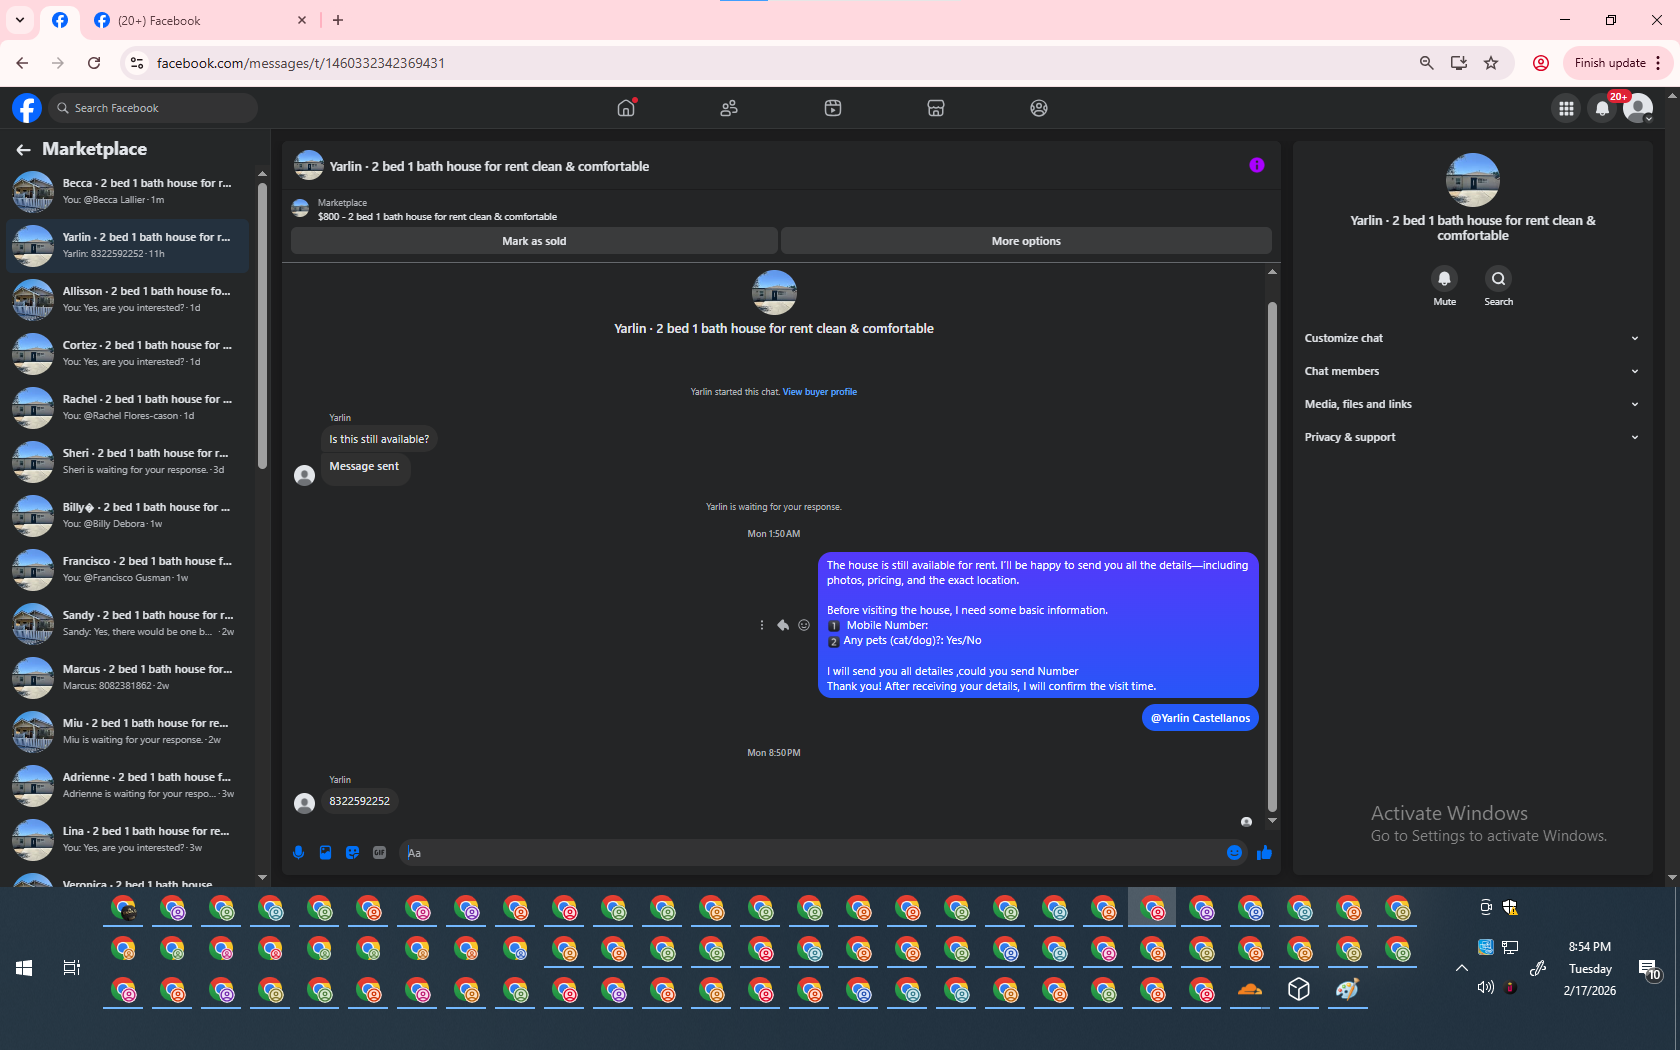This screenshot has width=1680, height=1050.
Task: Open Allisson conversation
Action: tap(128, 299)
